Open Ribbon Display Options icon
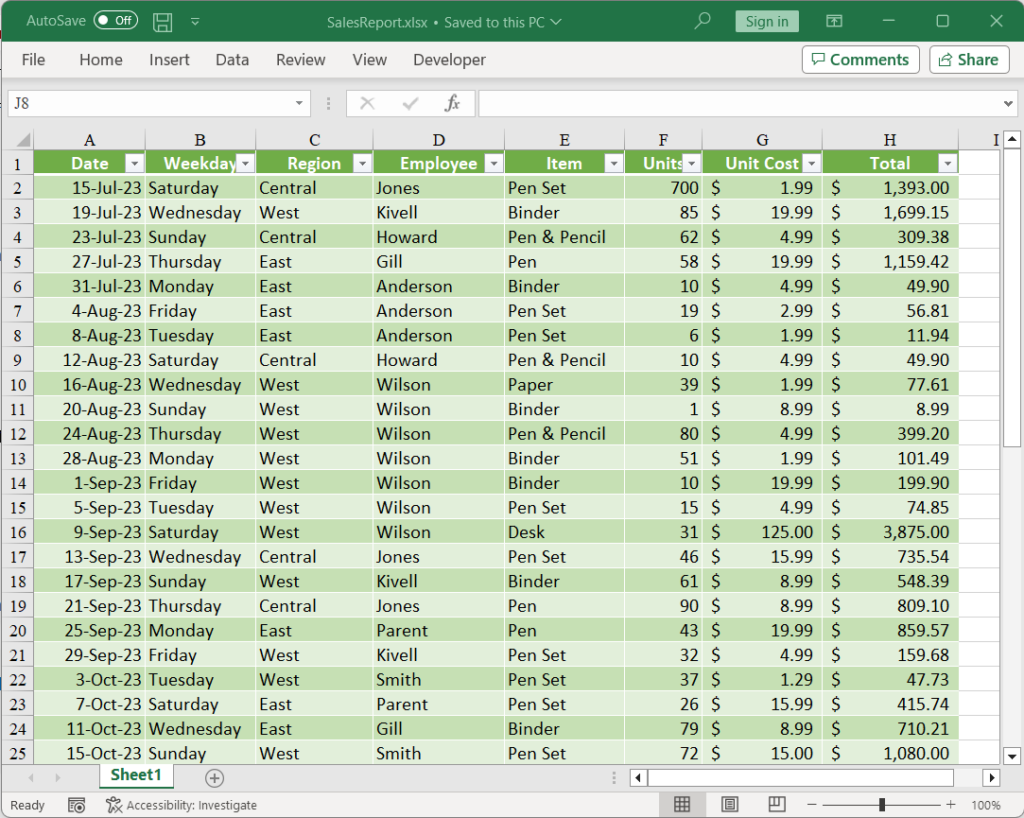The height and width of the screenshot is (818, 1024). [x=836, y=20]
